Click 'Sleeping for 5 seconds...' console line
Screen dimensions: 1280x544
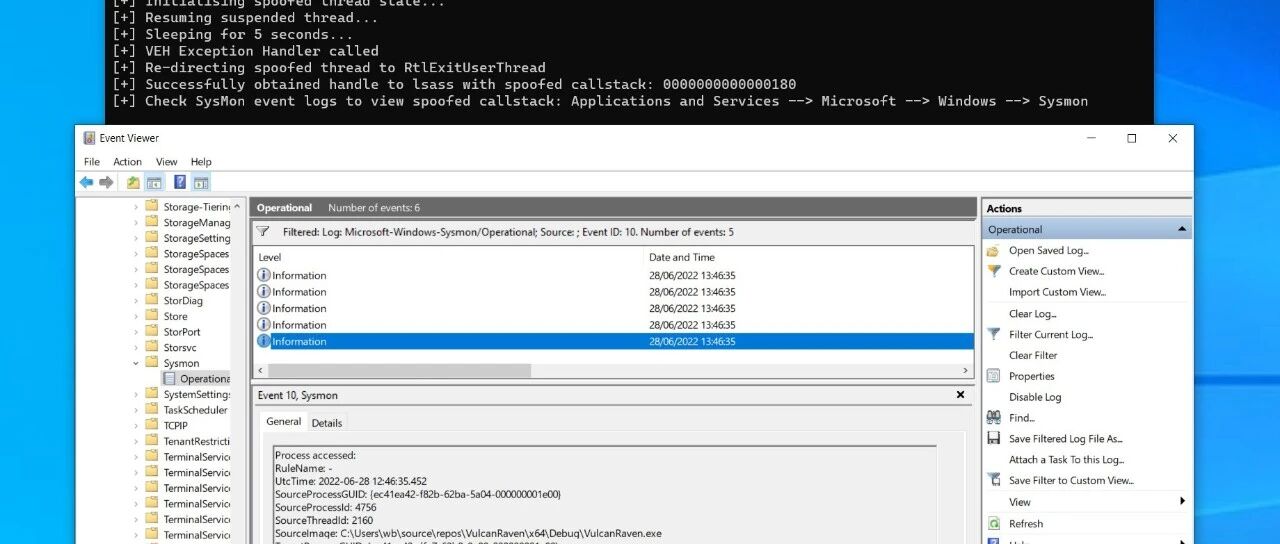click(233, 34)
